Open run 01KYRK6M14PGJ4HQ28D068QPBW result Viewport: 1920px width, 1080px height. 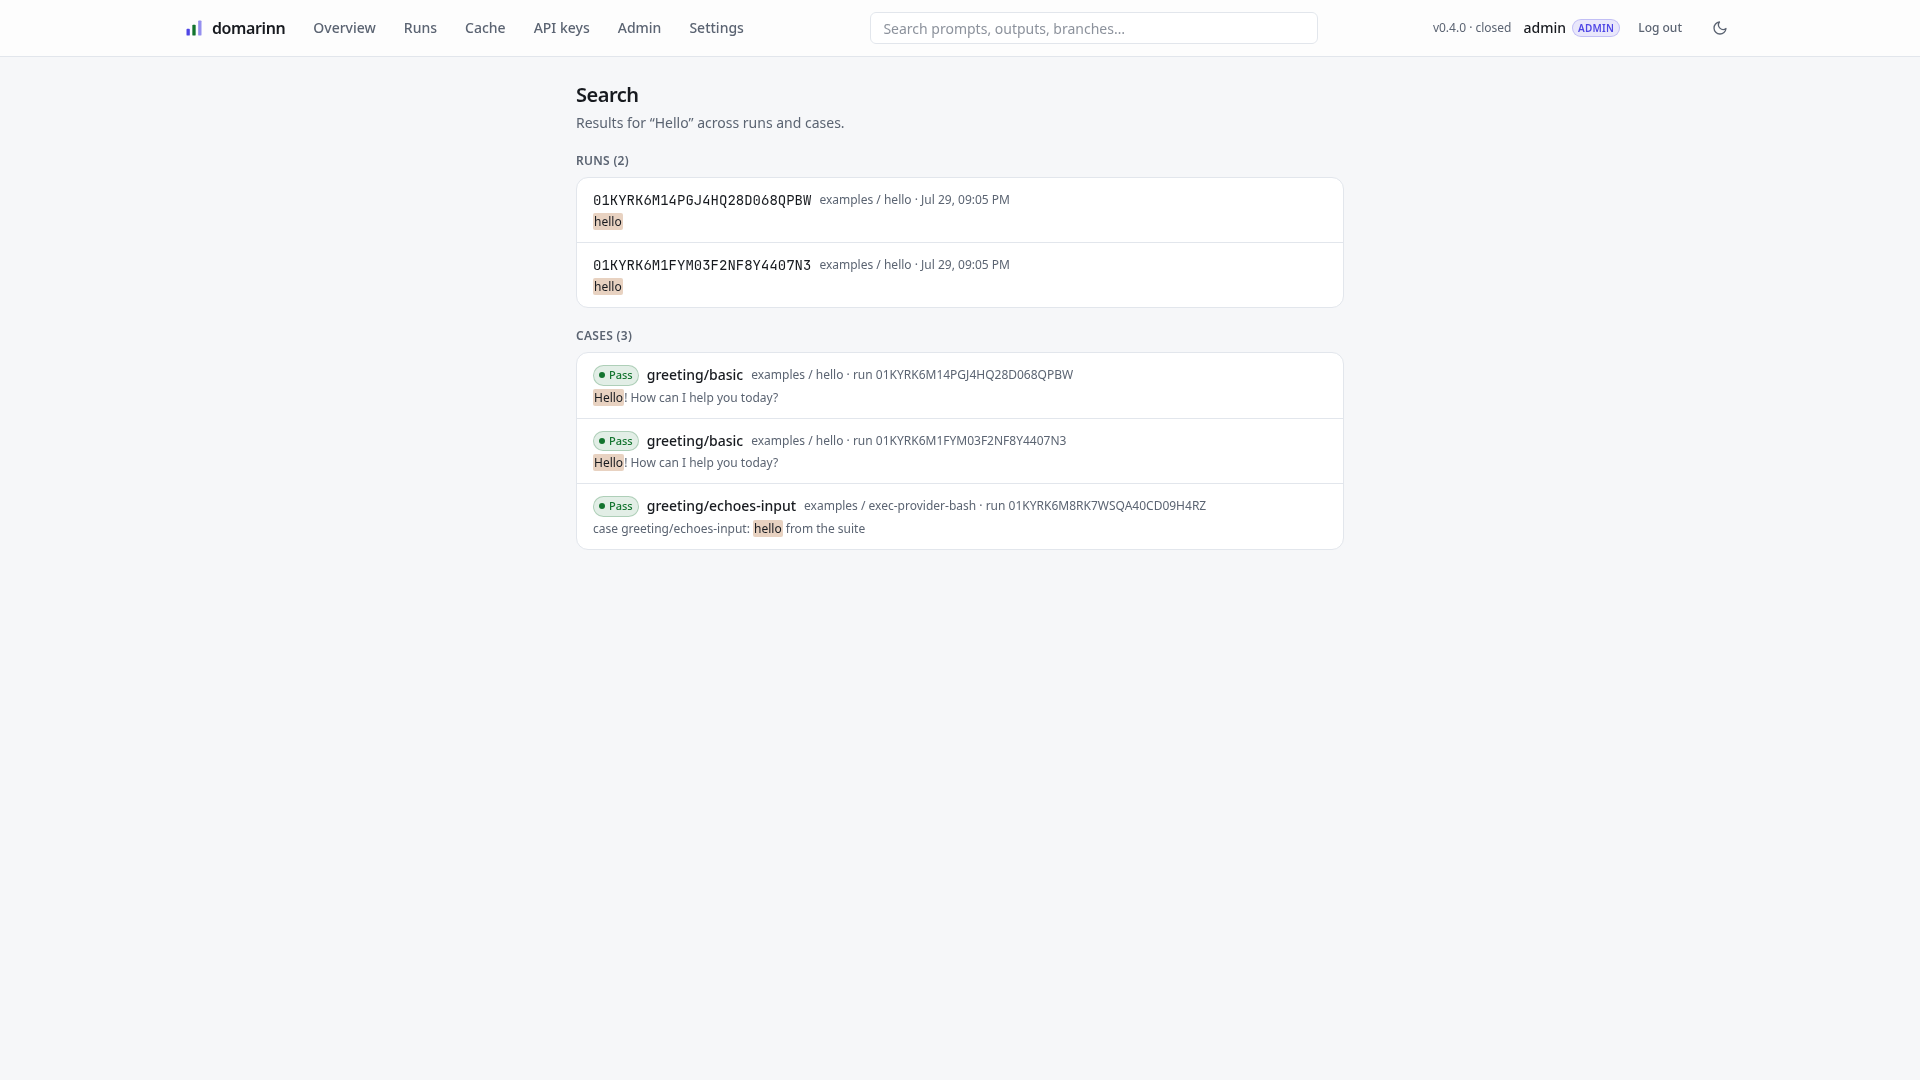[959, 210]
